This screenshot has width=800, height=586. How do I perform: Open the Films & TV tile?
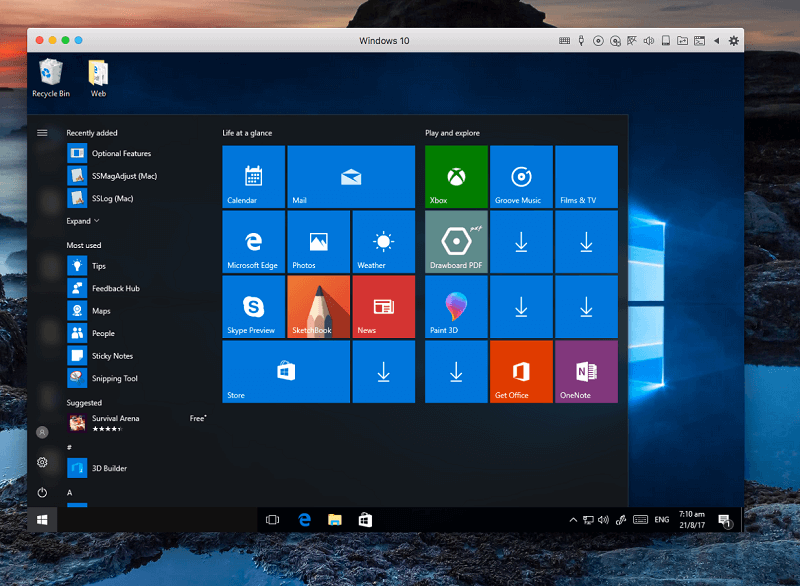point(586,176)
